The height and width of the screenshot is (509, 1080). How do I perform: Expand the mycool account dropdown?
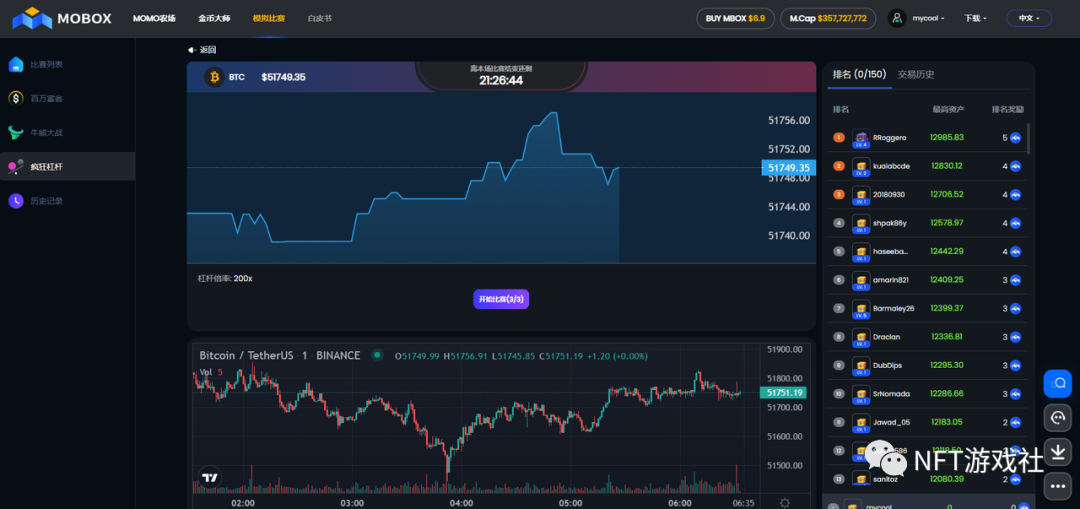(929, 19)
